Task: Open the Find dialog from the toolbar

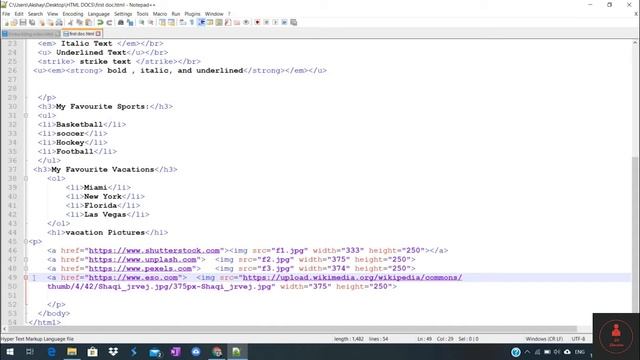Action: [120, 22]
